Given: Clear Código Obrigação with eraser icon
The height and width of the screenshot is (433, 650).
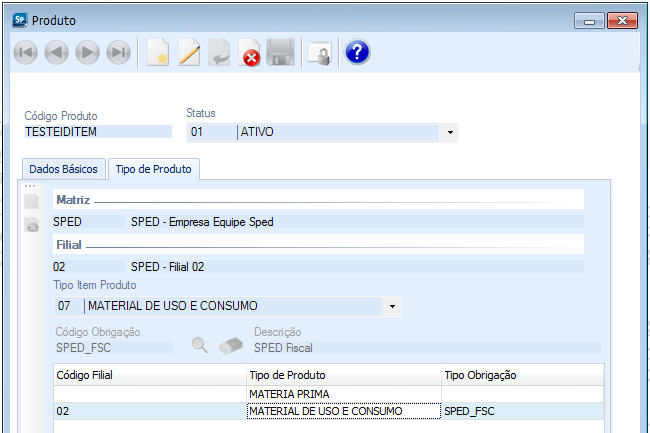Looking at the screenshot, I should click(x=230, y=346).
